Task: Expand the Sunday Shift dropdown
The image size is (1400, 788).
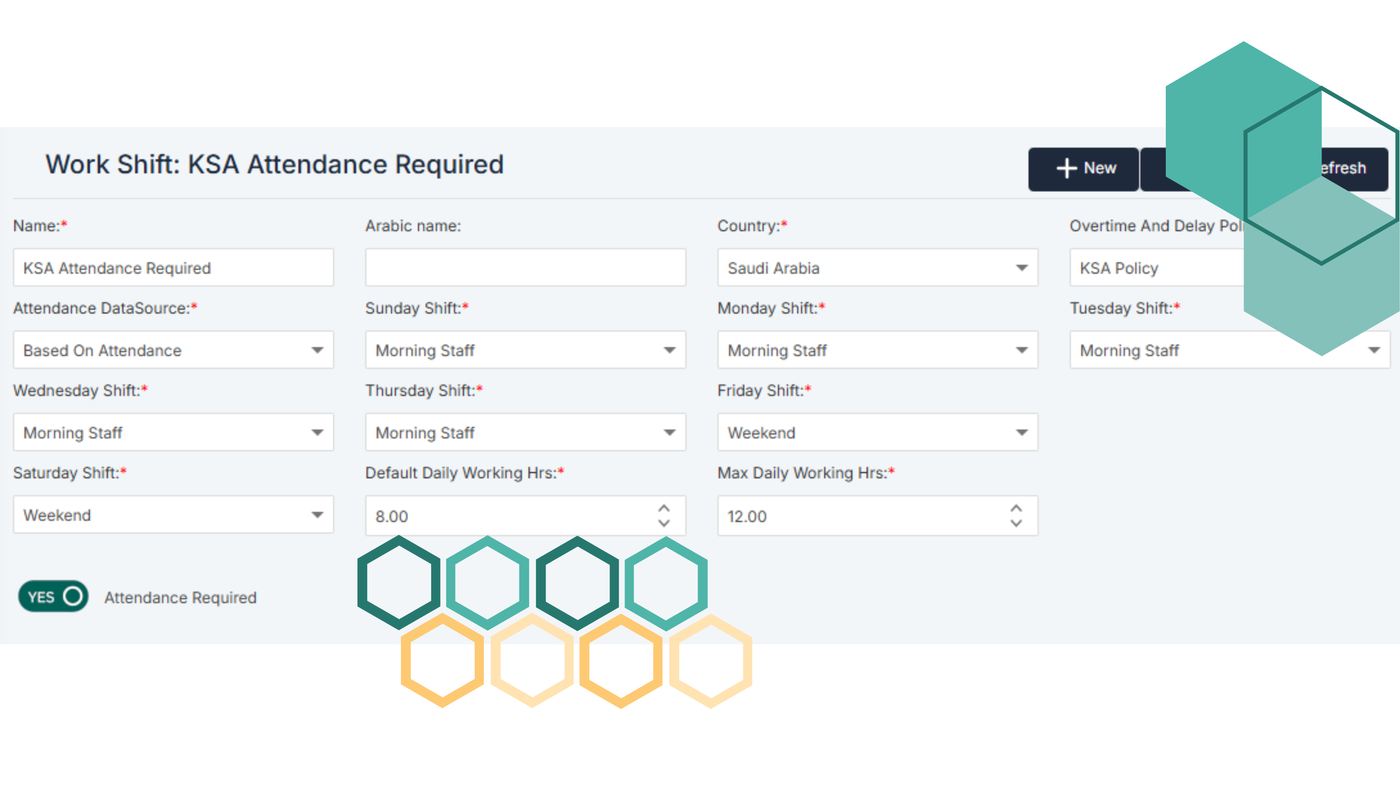Action: [x=525, y=351]
